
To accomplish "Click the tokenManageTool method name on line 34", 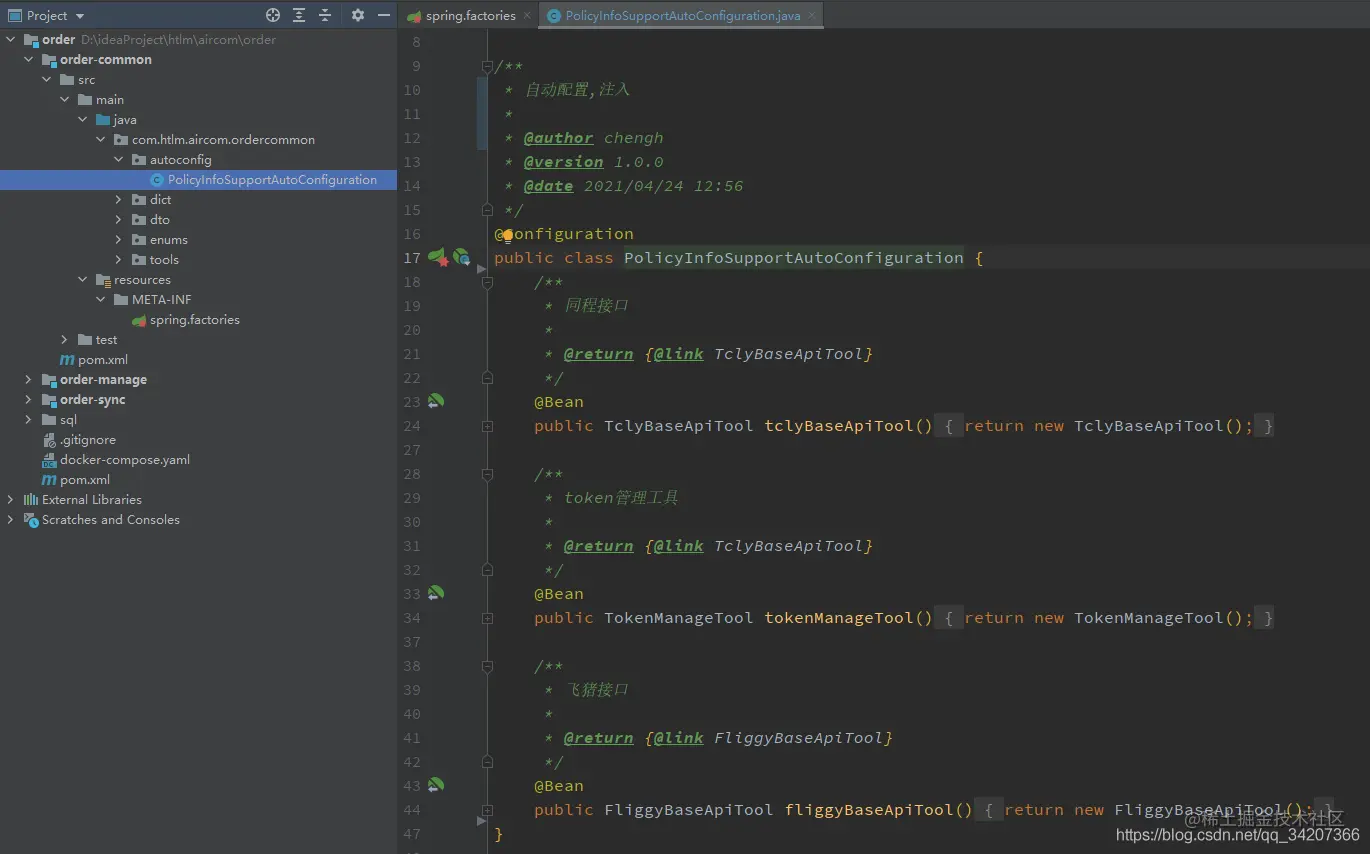I will tap(838, 618).
